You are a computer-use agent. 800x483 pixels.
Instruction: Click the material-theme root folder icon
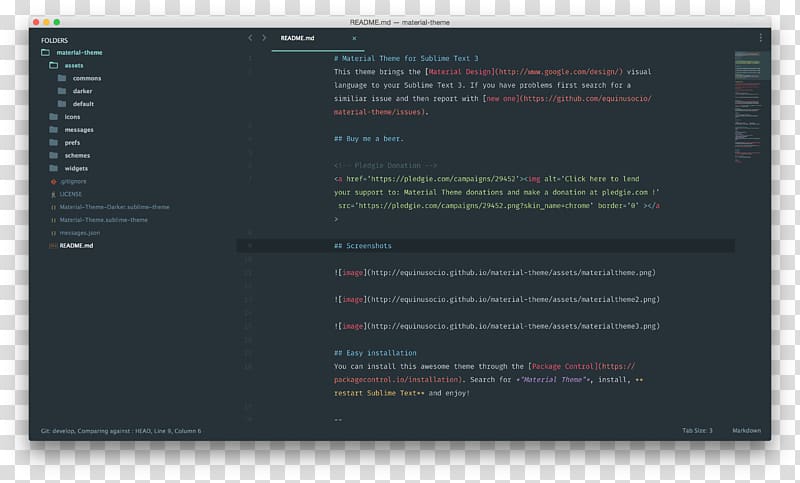[x=45, y=53]
